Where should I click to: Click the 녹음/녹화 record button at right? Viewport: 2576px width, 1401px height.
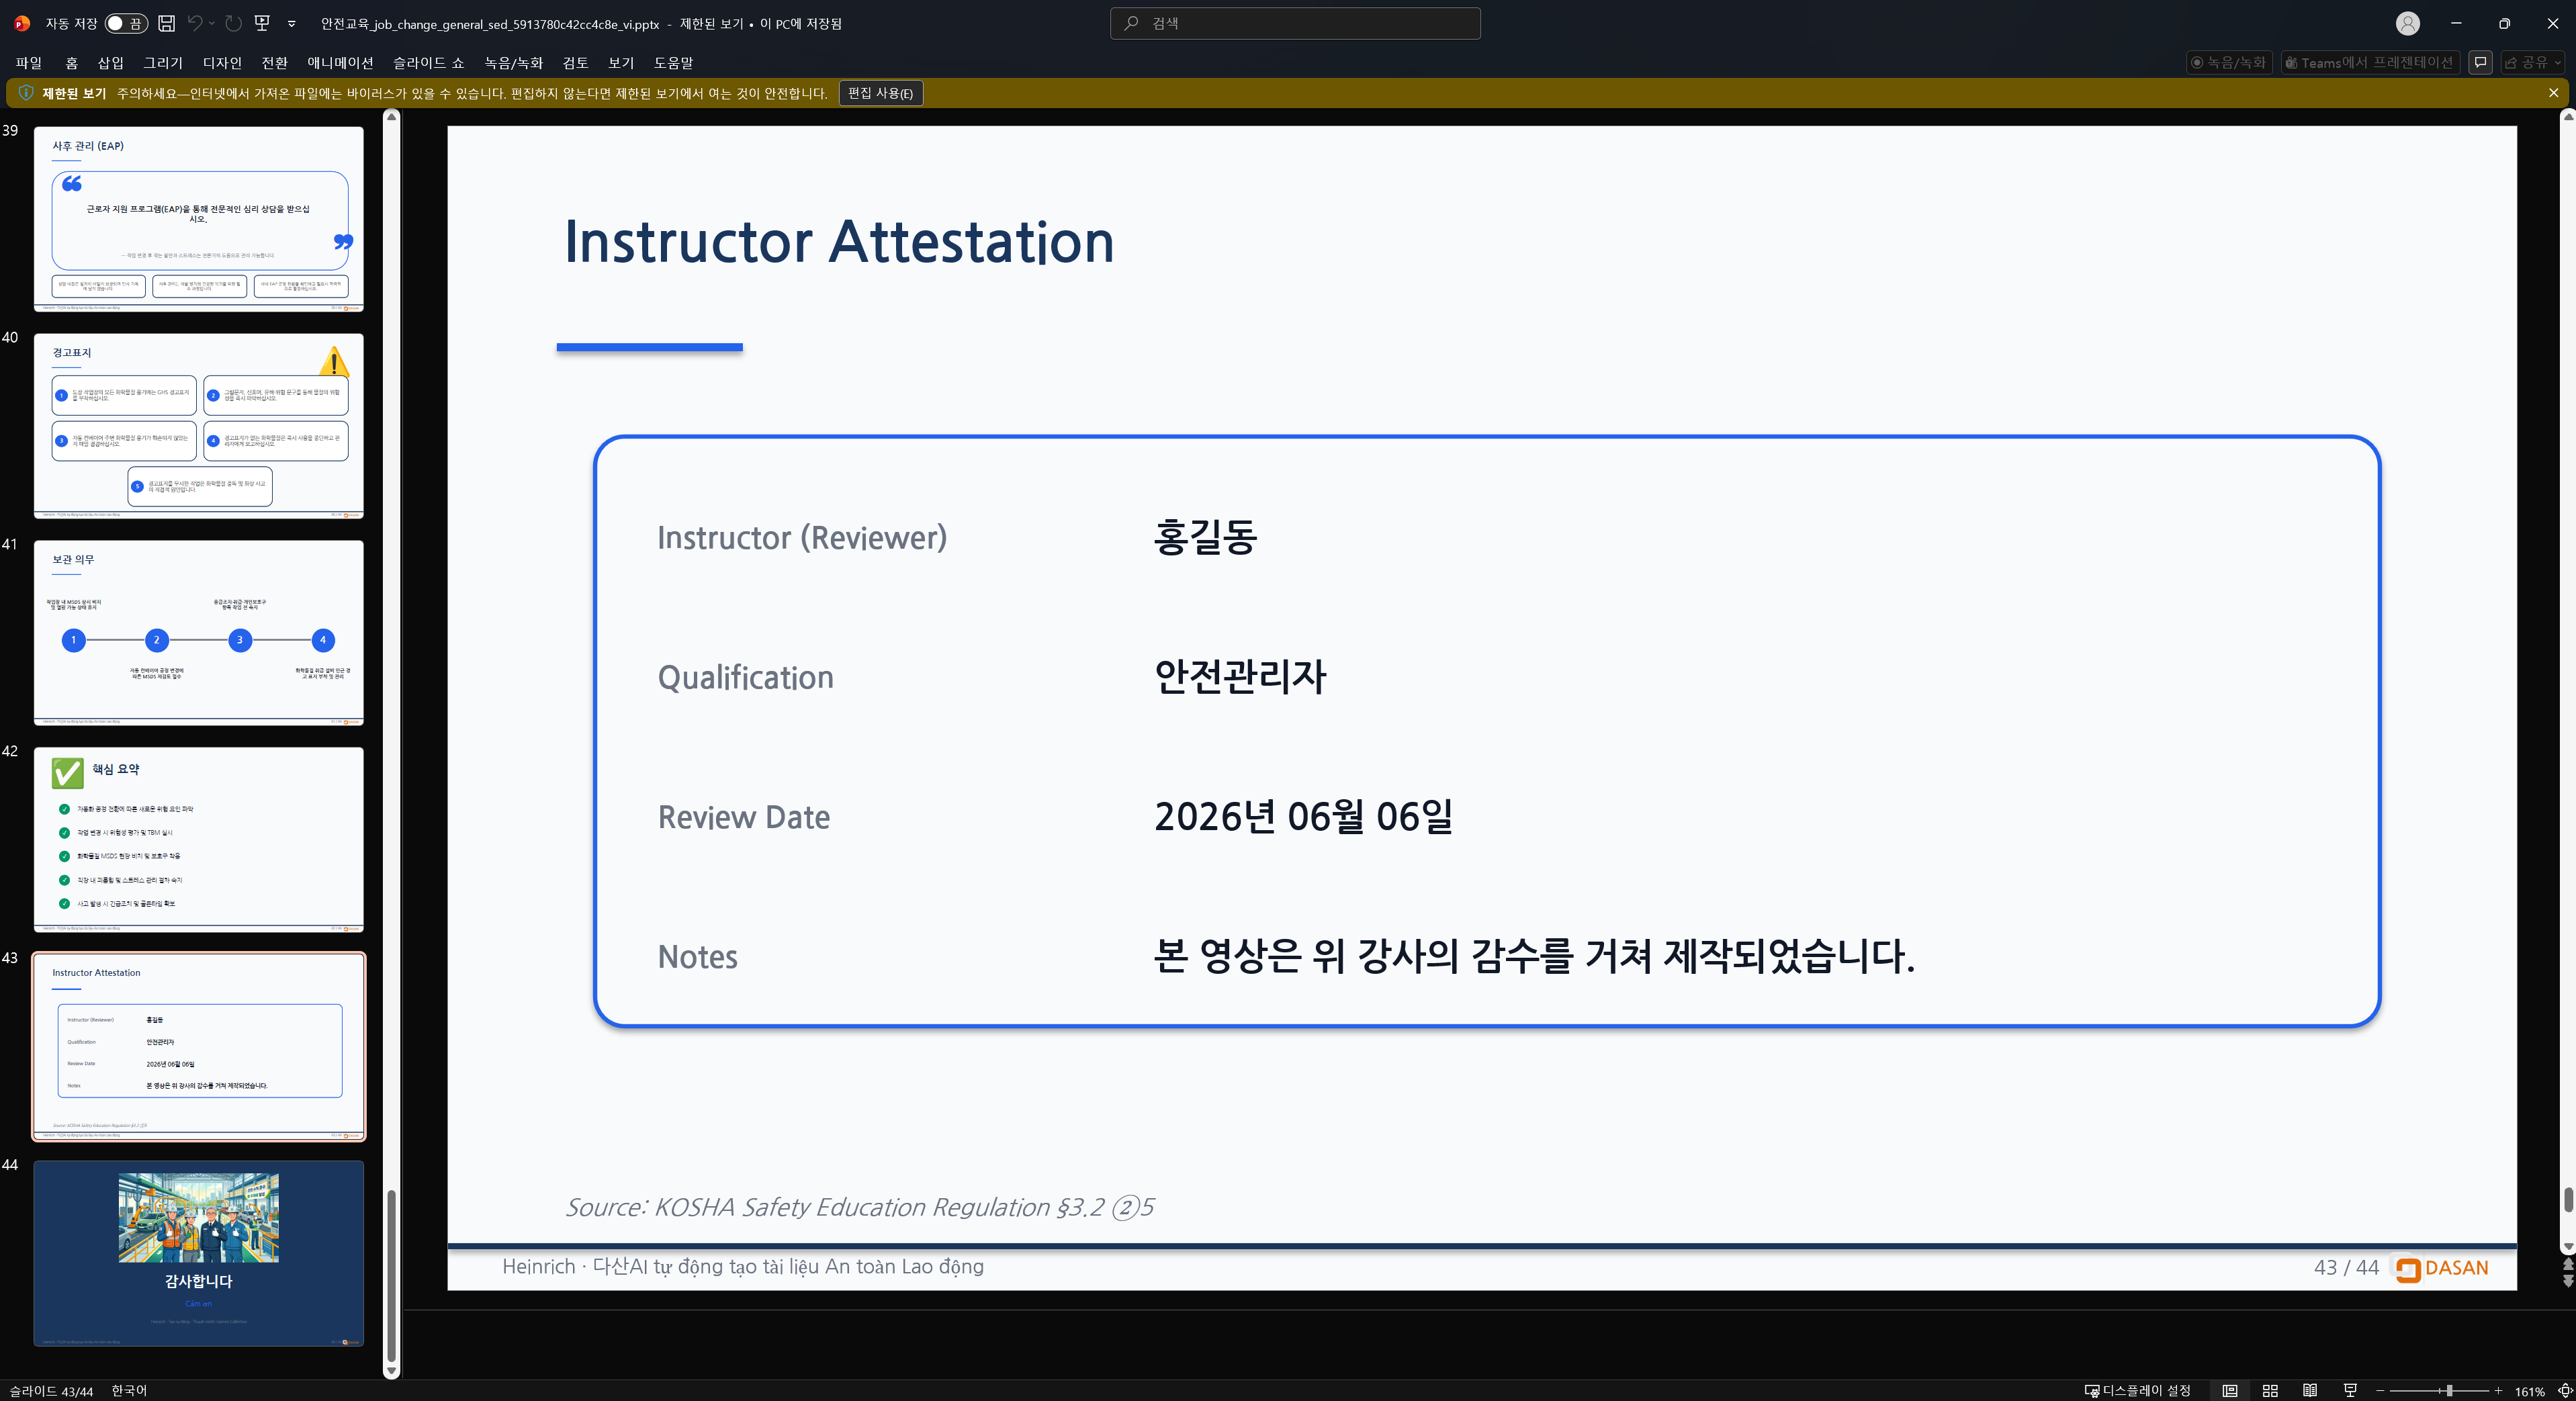[x=2229, y=62]
